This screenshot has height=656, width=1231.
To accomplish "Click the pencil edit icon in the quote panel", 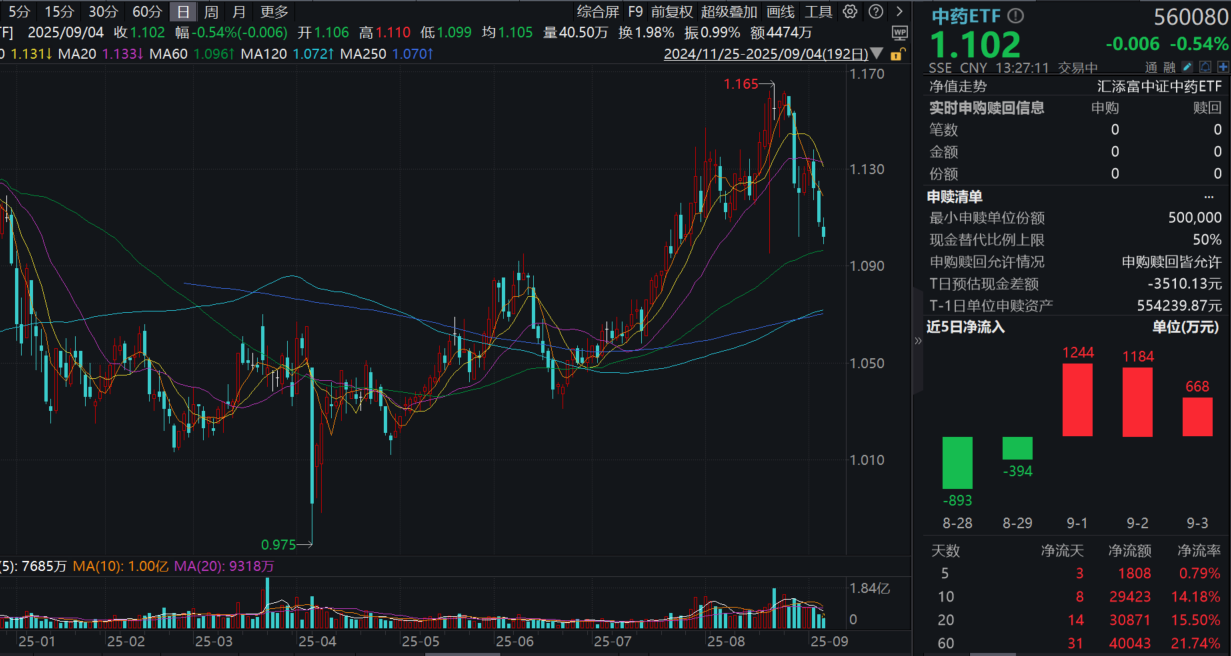I will [1186, 67].
